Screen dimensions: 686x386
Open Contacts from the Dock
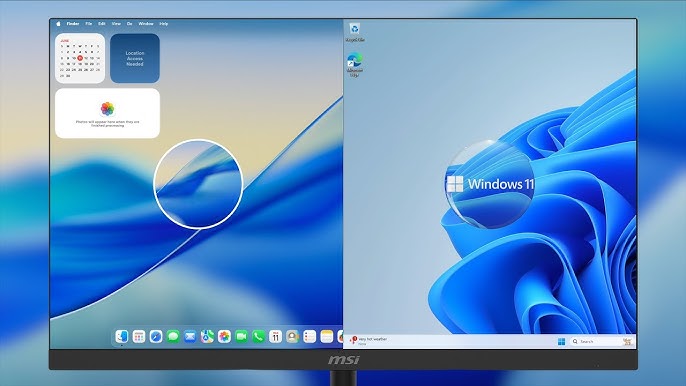(292, 336)
